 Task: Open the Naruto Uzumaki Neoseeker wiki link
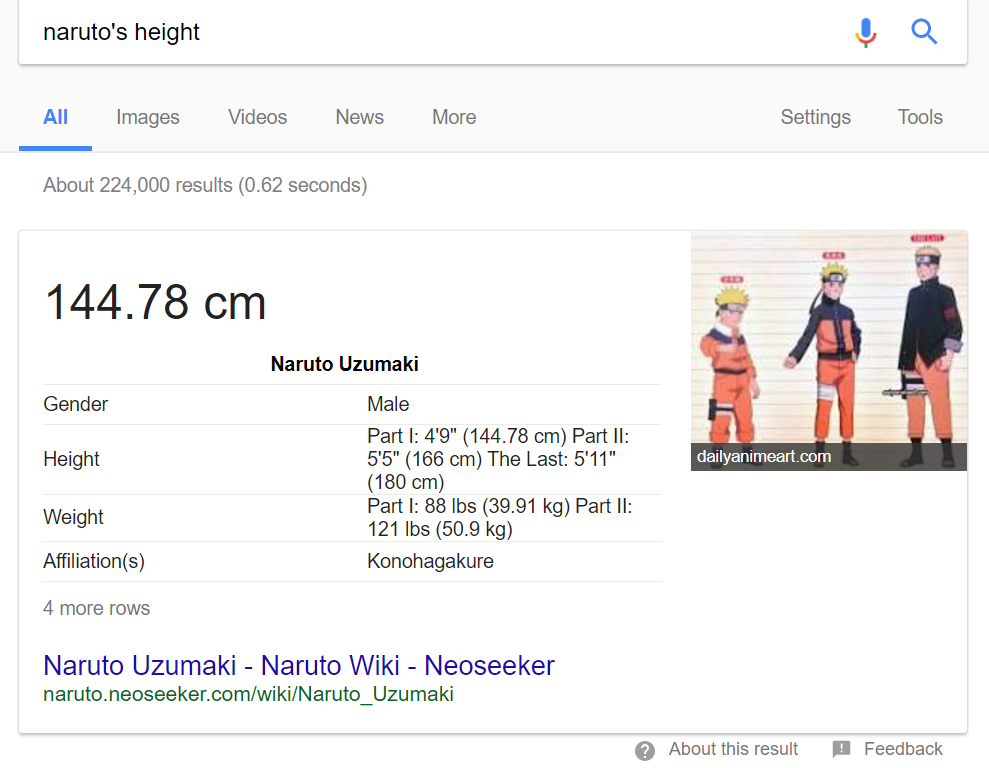[x=299, y=665]
